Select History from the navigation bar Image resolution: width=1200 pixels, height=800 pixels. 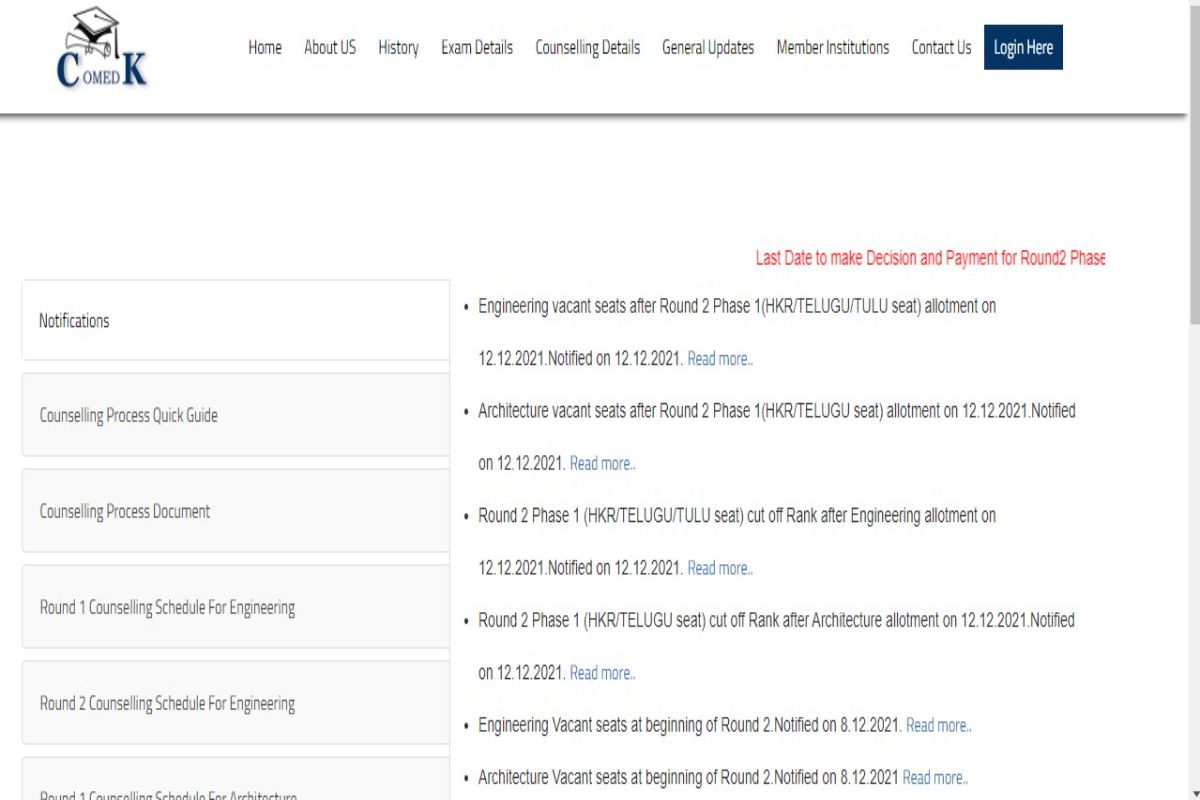[x=398, y=47]
